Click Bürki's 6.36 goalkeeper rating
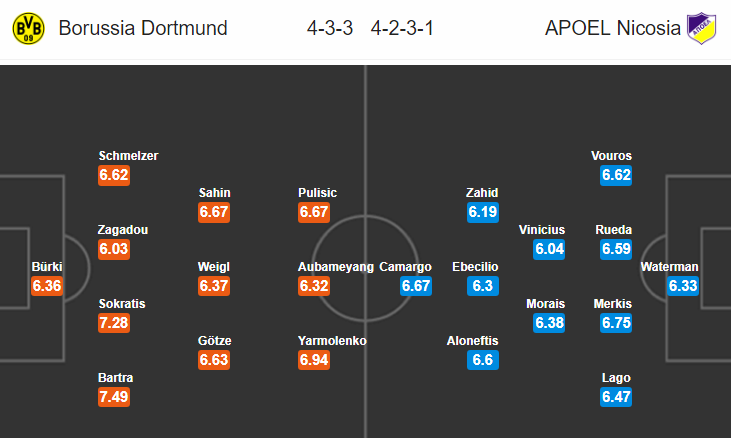 click(x=47, y=286)
